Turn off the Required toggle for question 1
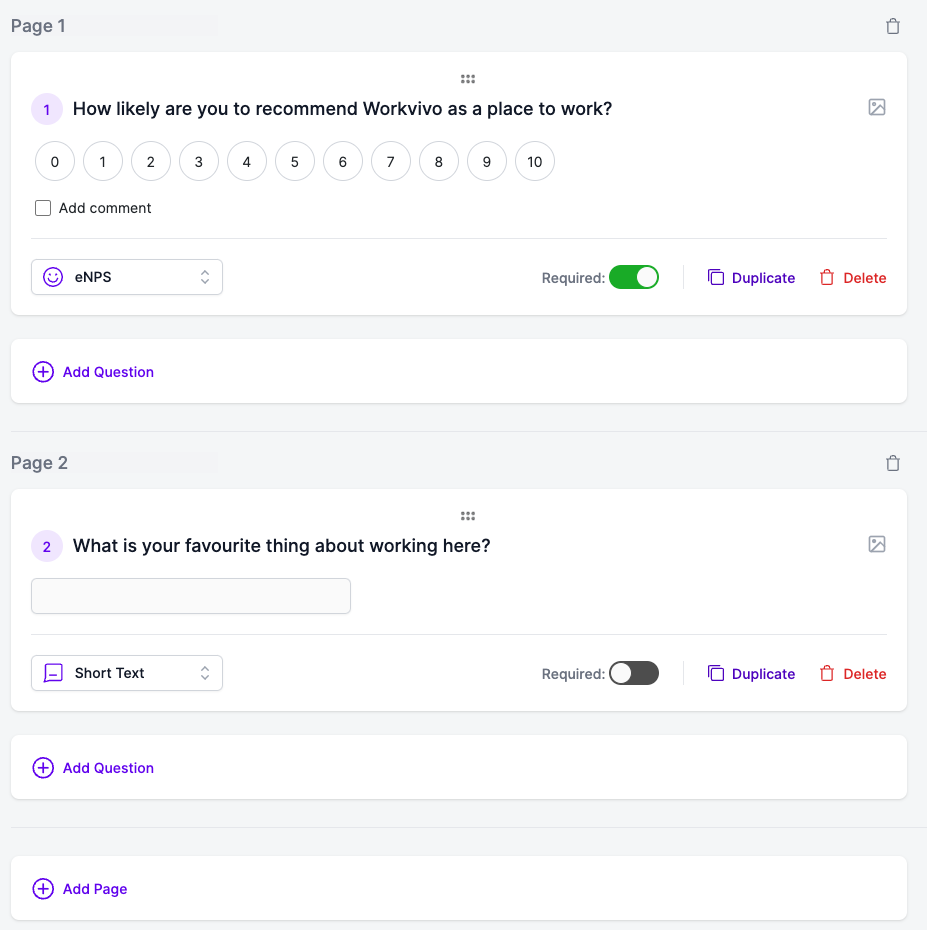This screenshot has width=927, height=930. (x=633, y=277)
